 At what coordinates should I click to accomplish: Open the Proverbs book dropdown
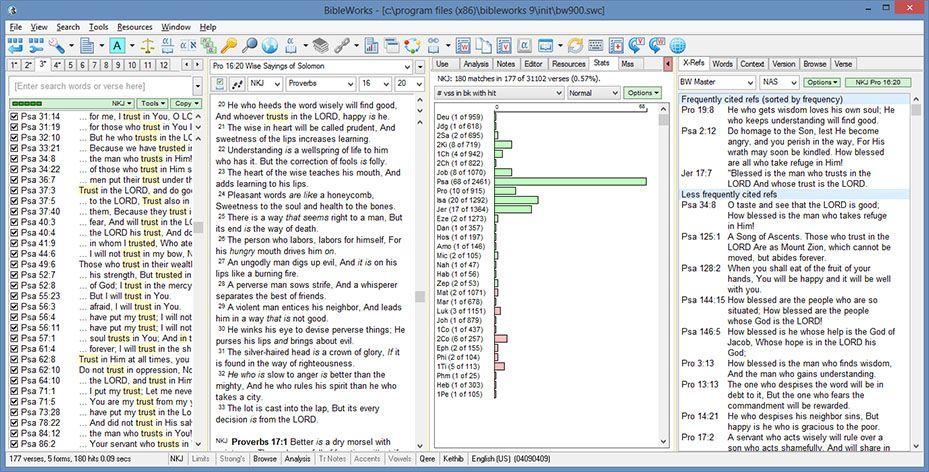click(x=321, y=84)
